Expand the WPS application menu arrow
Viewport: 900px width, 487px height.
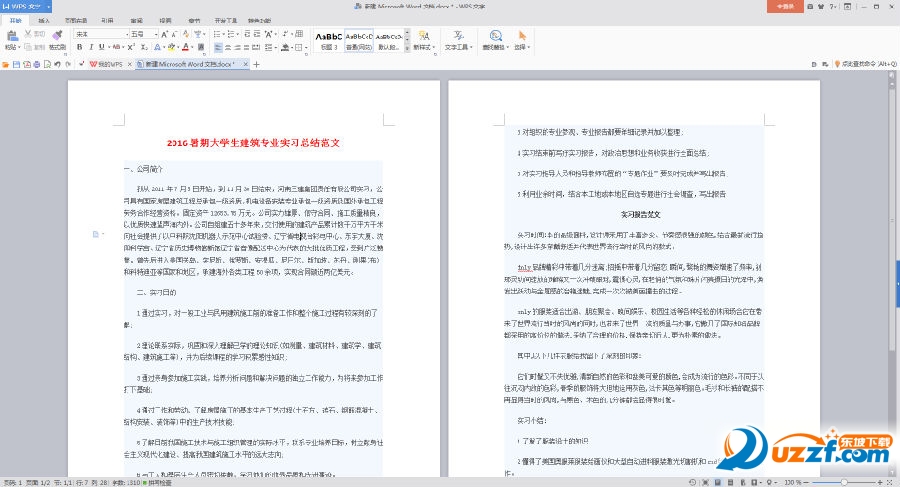pyautogui.click(x=49, y=6)
